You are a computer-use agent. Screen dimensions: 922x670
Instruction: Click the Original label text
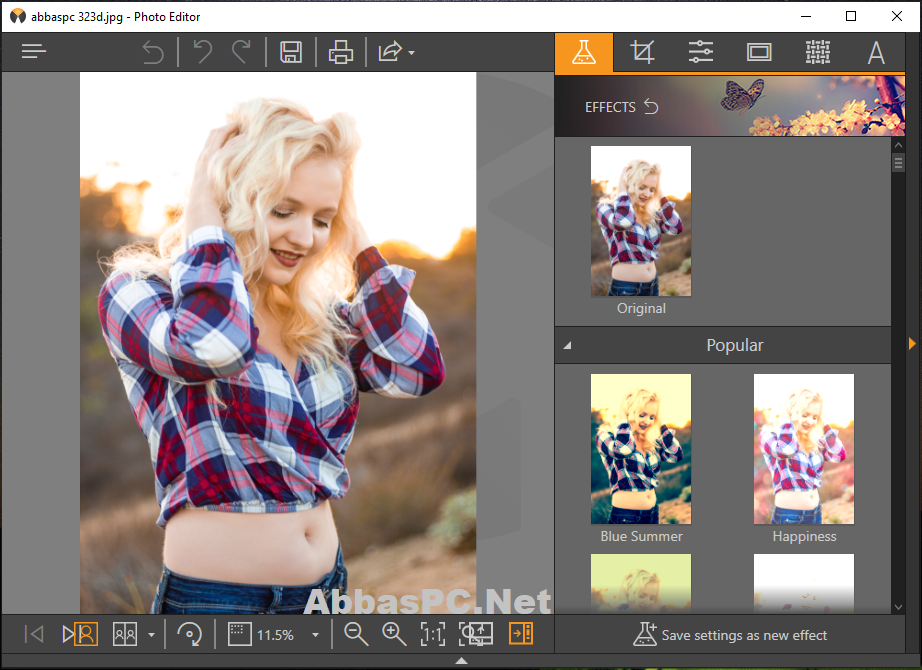click(642, 308)
